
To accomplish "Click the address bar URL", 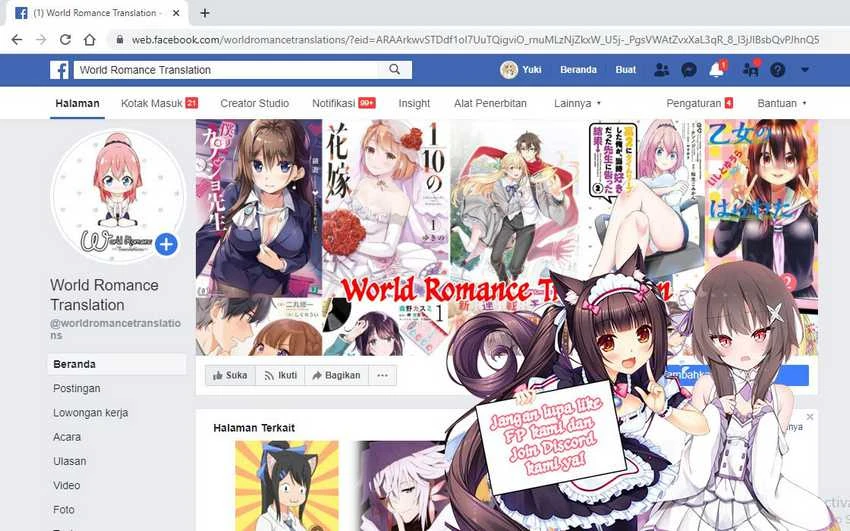I will pyautogui.click(x=475, y=40).
